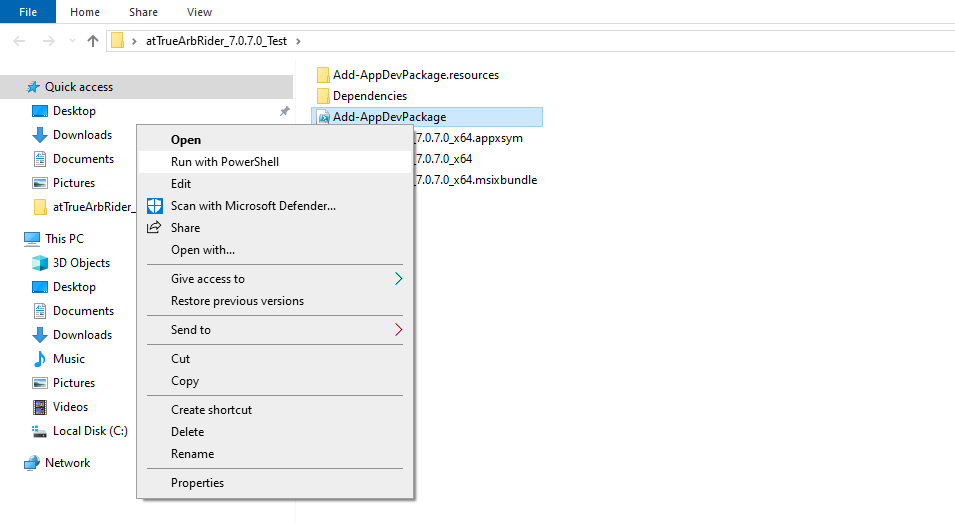Click the Back navigation arrow
955x524 pixels.
tap(19, 41)
